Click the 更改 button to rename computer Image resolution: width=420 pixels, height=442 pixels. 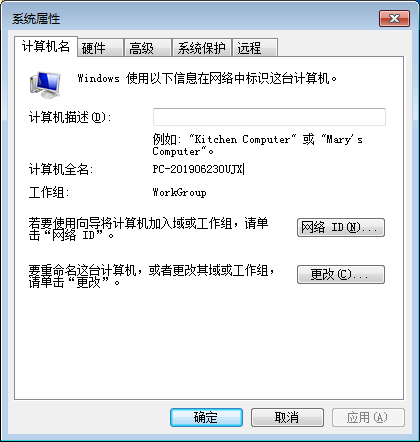point(341,274)
